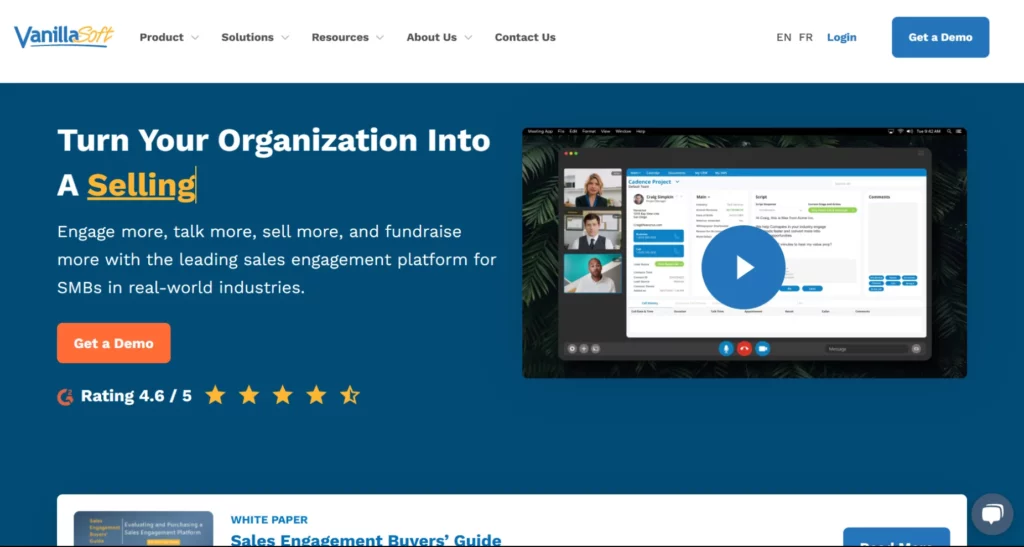Viewport: 1024px width, 547px height.
Task: Click the white paper thumbnail image
Action: pos(143,529)
